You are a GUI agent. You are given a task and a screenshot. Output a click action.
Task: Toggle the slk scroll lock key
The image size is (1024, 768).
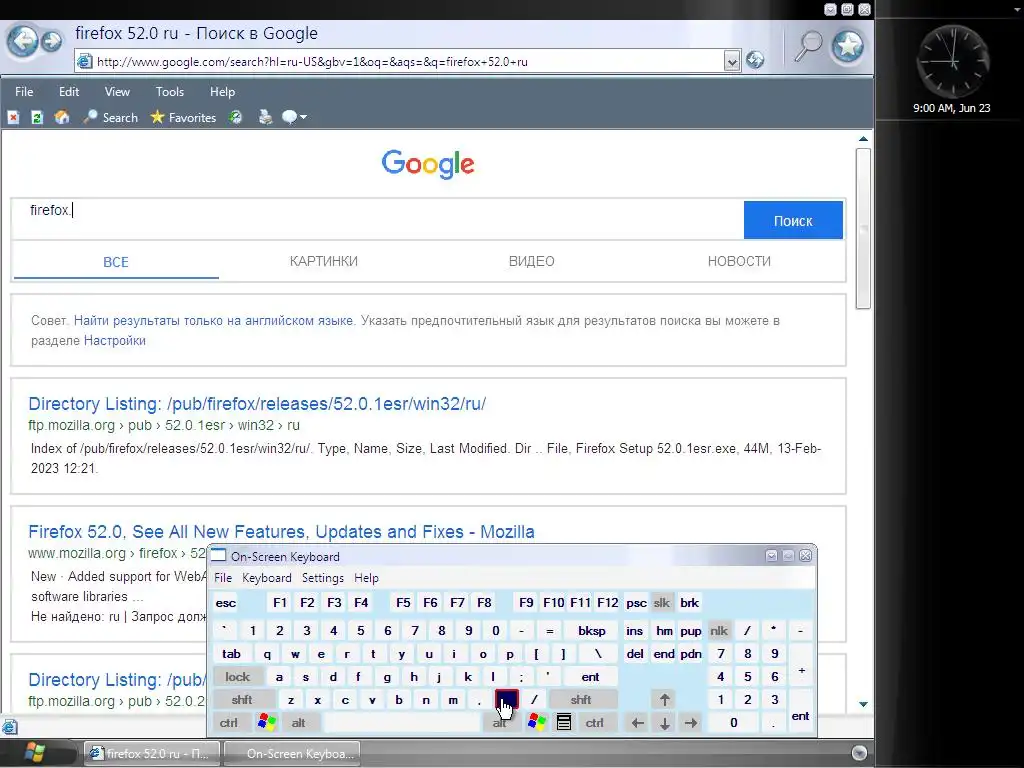[662, 603]
